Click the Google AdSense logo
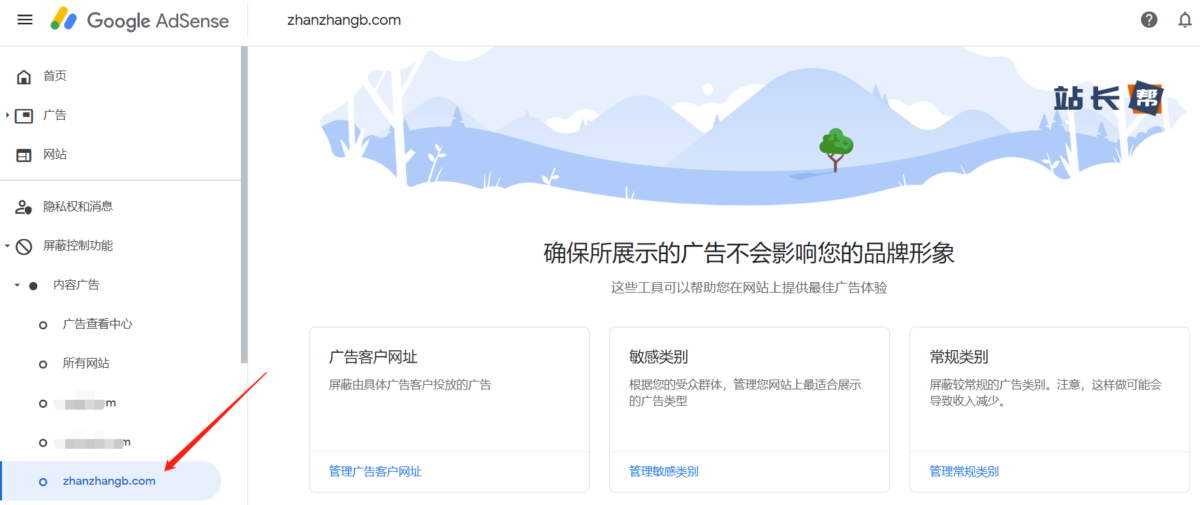1200x505 pixels. [140, 20]
